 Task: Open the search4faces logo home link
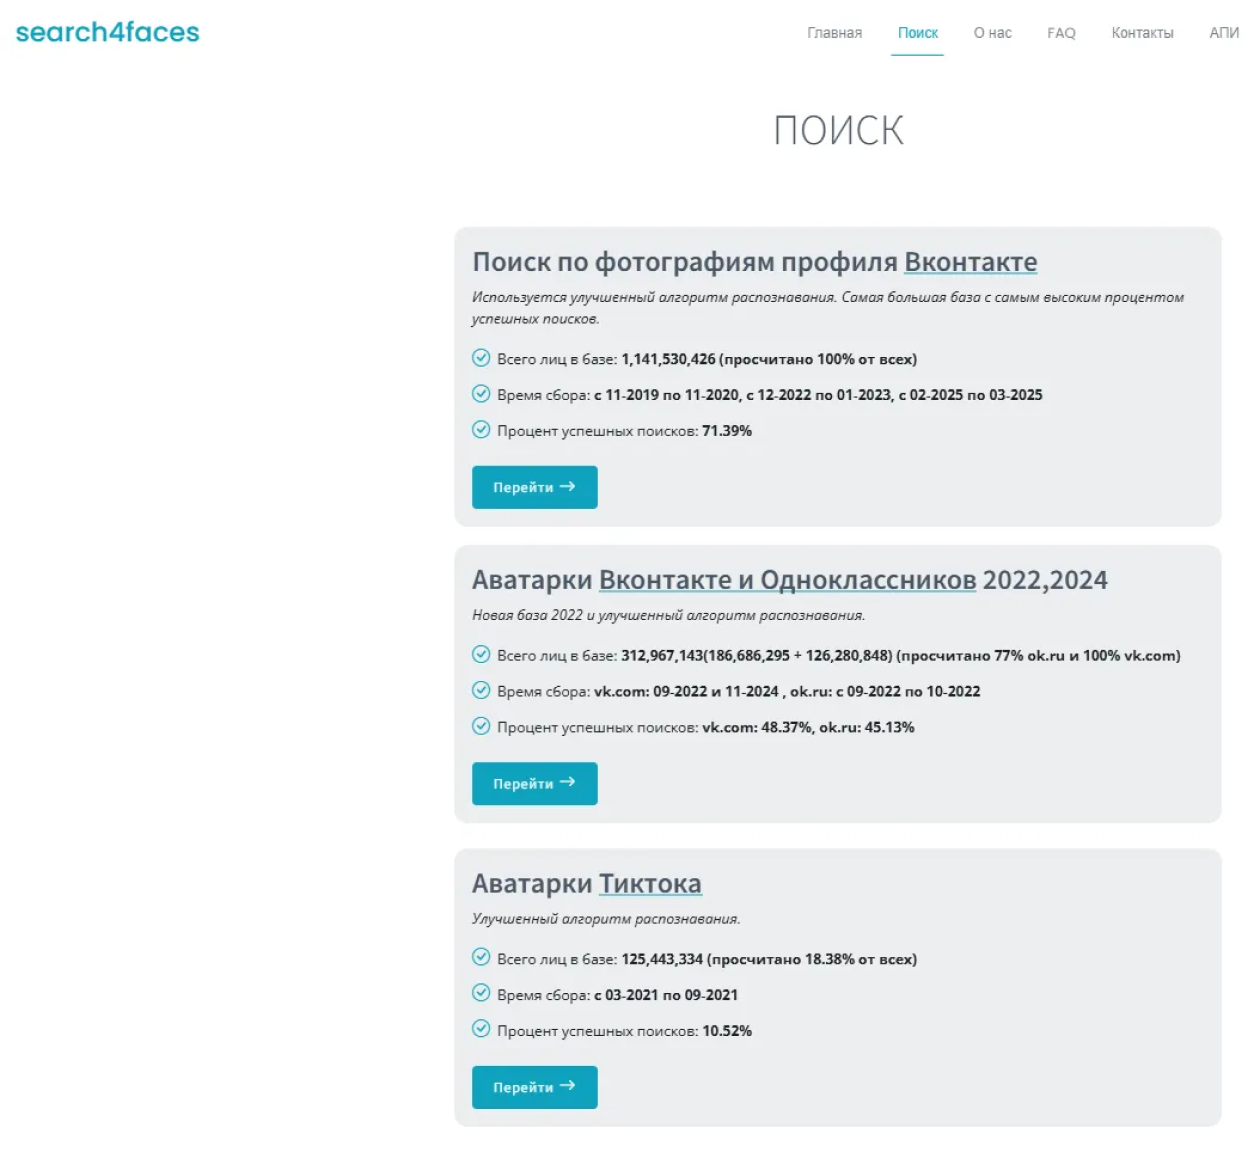pyautogui.click(x=108, y=32)
